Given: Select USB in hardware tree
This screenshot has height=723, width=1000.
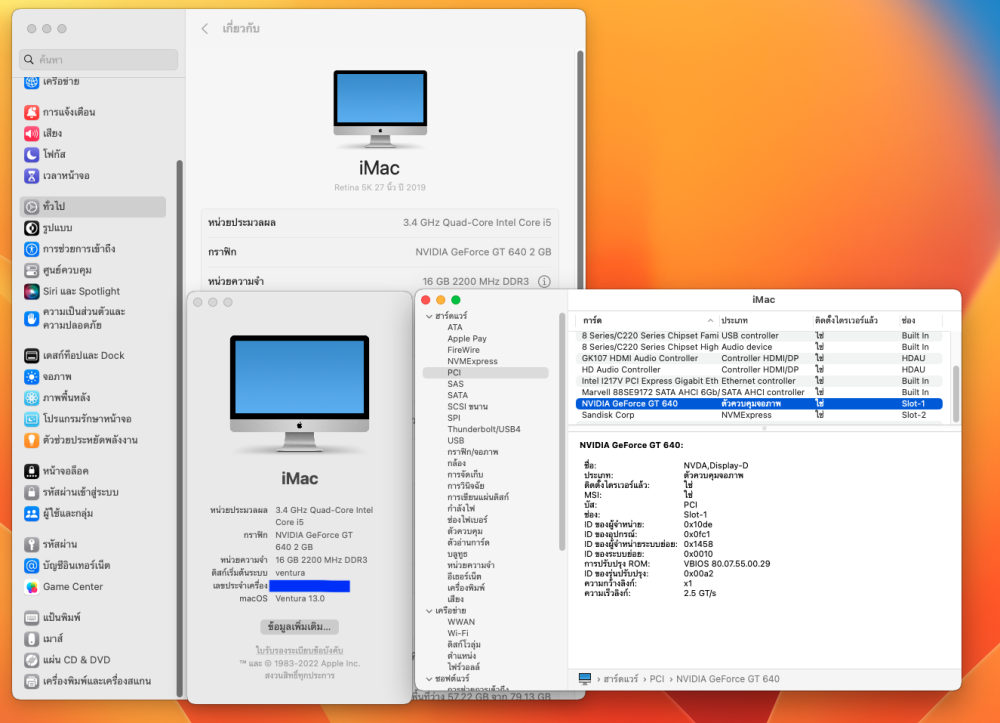Looking at the screenshot, I should (x=456, y=441).
